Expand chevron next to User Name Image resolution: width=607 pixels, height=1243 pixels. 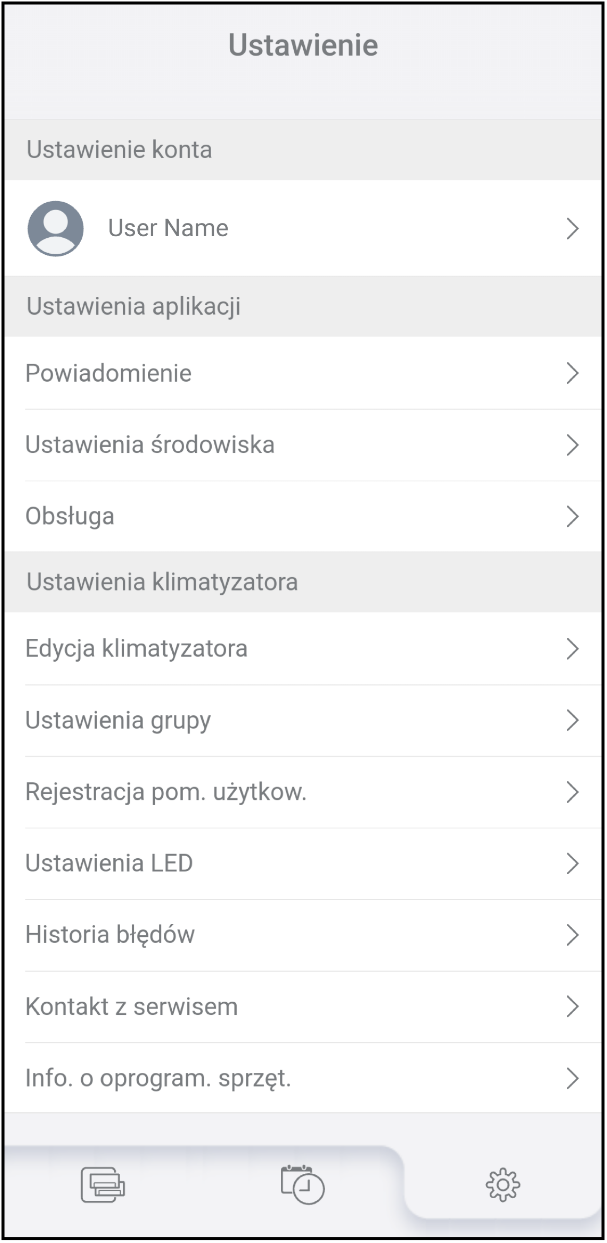point(572,229)
